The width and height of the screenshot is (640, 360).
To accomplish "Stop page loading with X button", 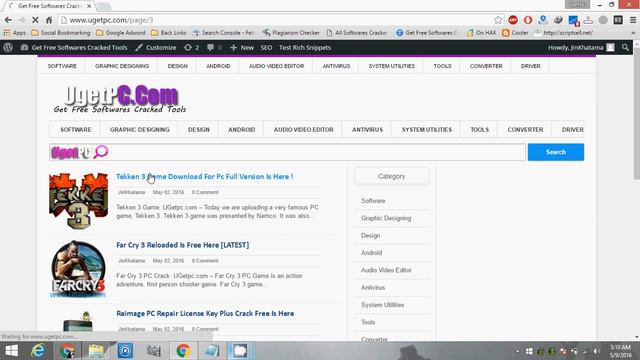I will (35, 20).
